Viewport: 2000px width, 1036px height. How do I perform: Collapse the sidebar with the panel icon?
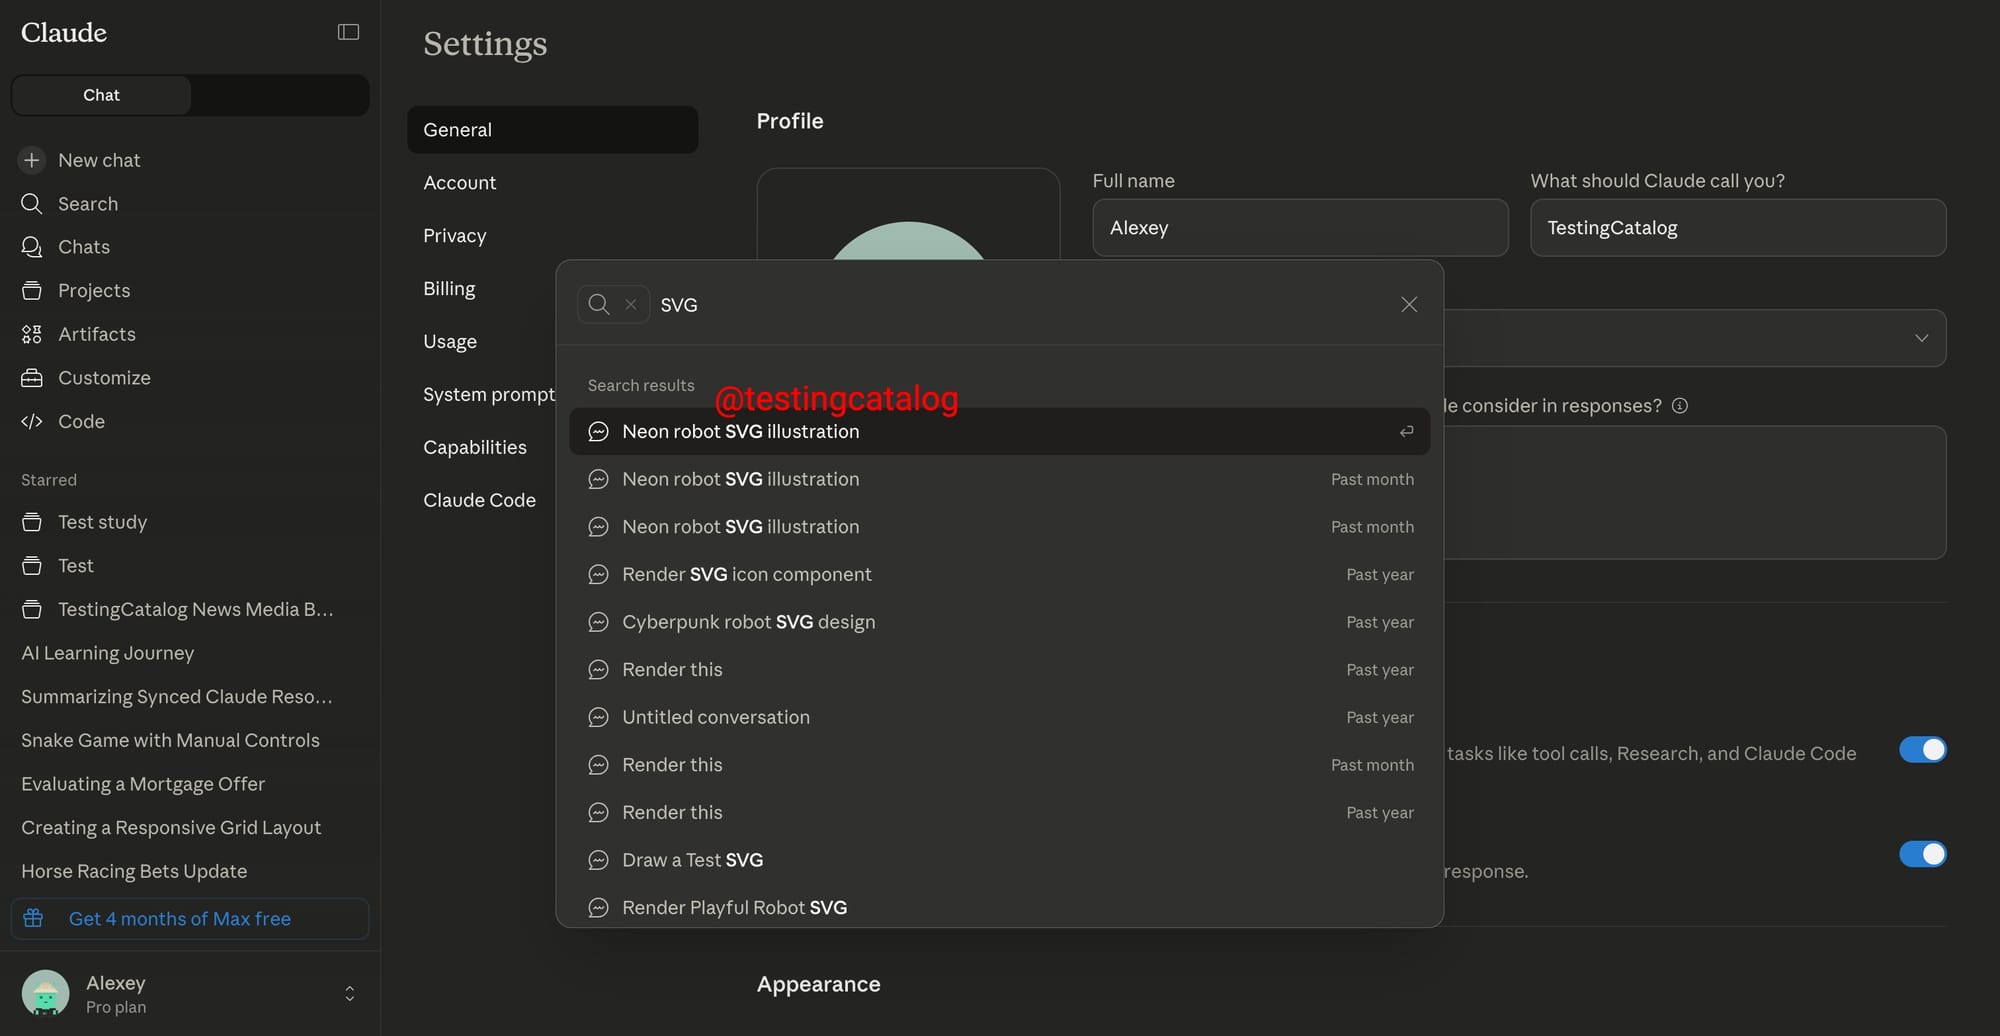[348, 32]
